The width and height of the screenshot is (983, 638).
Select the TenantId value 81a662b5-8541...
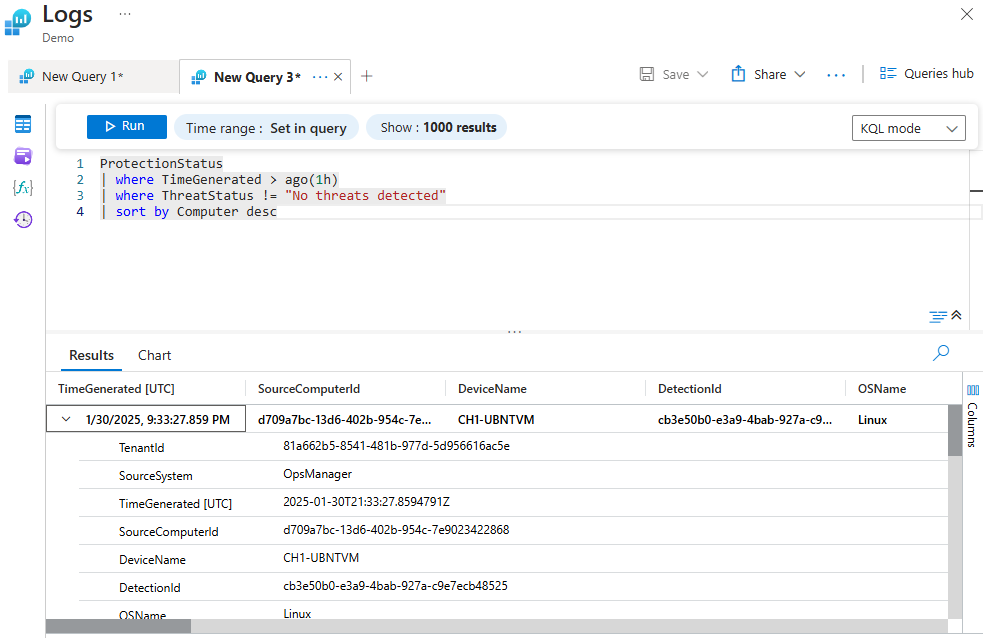[x=396, y=446]
